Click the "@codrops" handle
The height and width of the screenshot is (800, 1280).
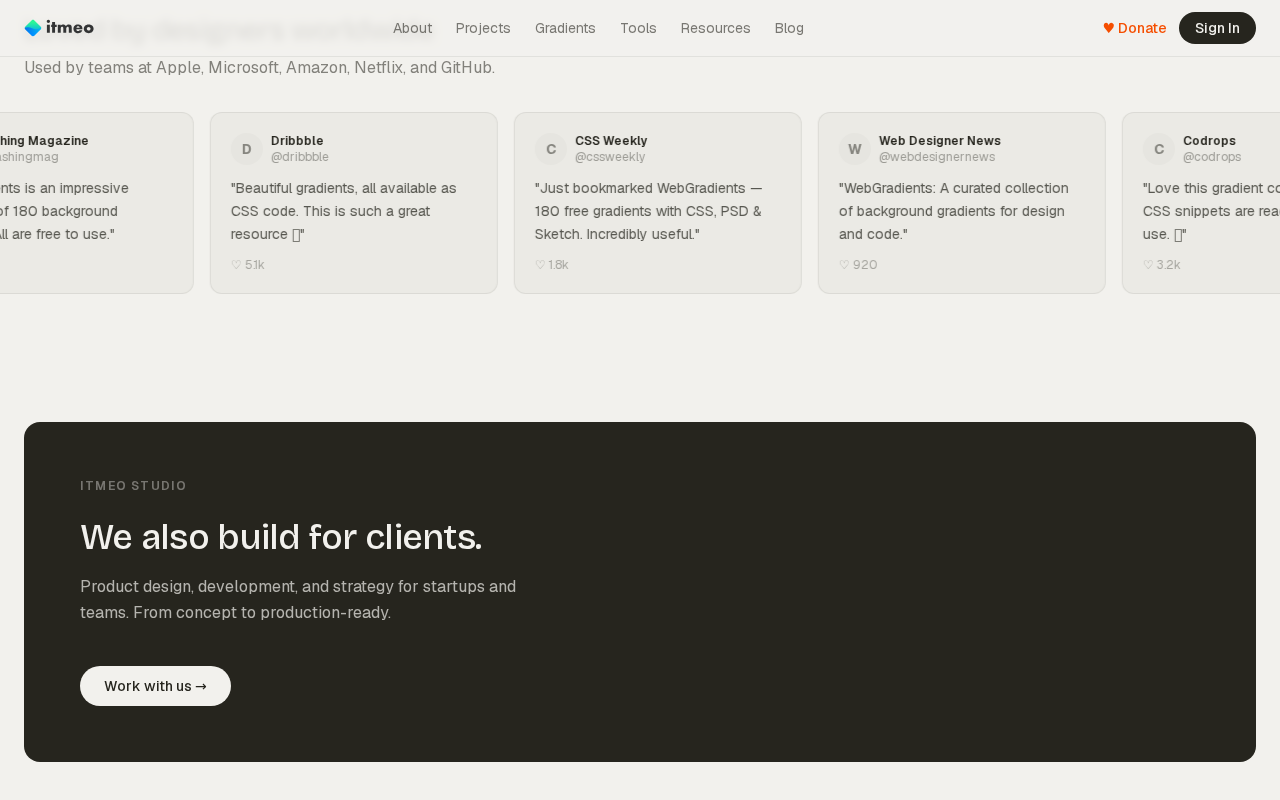tap(1212, 157)
